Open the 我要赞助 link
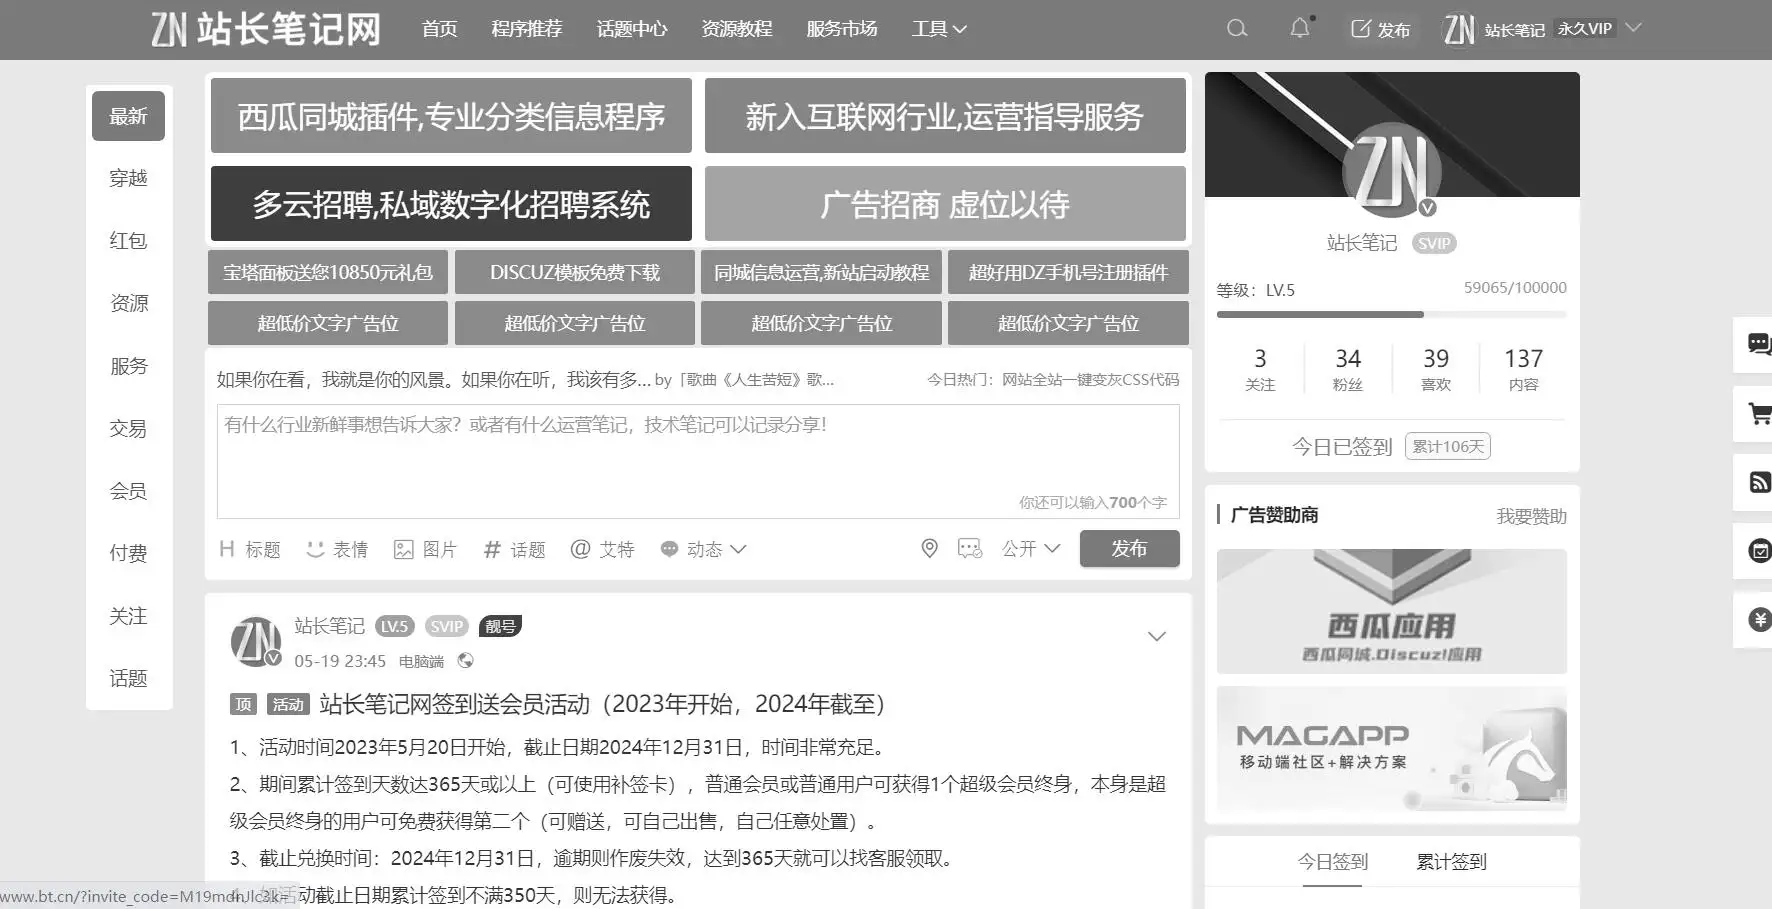1772x909 pixels. pos(1531,516)
